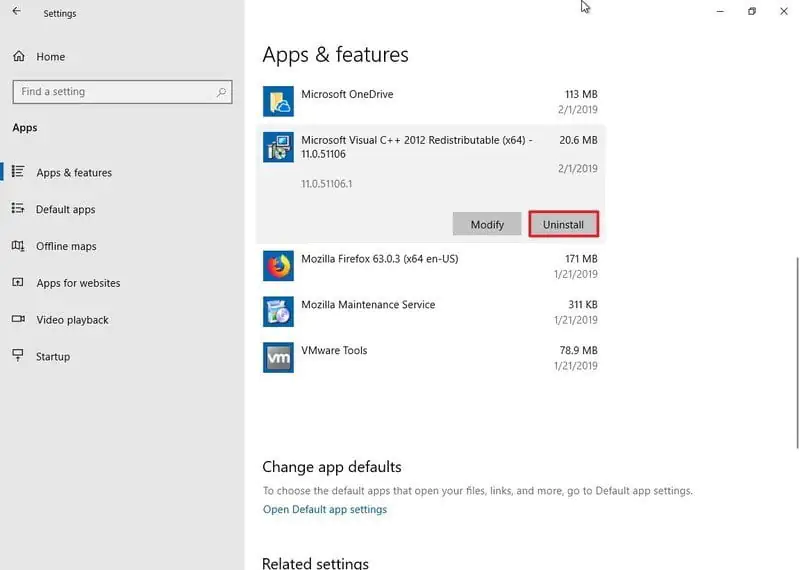800x570 pixels.
Task: Go to the Offline maps page
Action: 66,246
